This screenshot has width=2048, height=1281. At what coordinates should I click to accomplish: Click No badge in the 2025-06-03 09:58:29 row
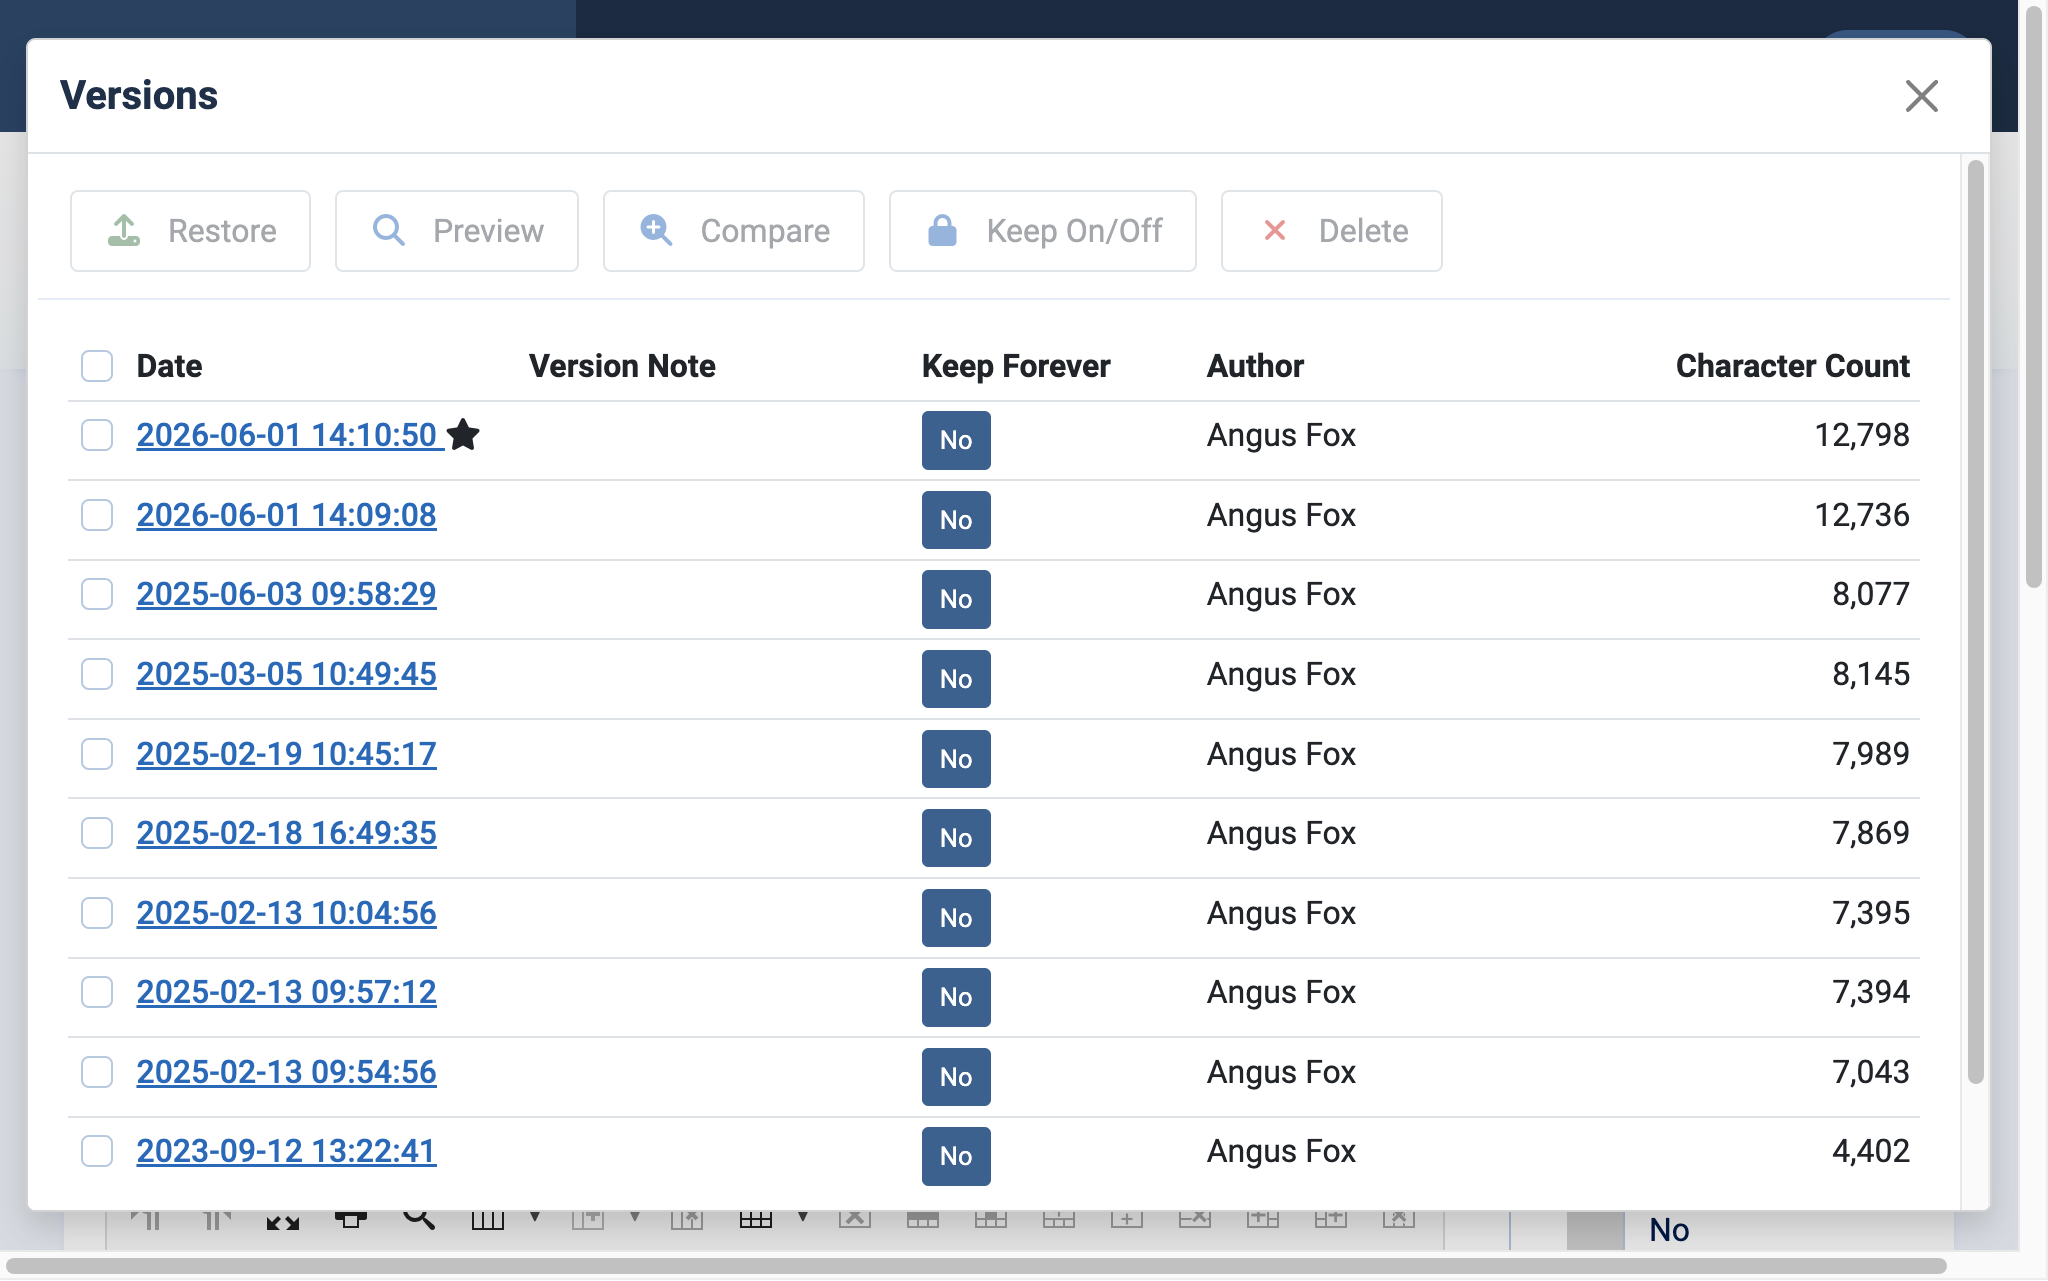956,599
